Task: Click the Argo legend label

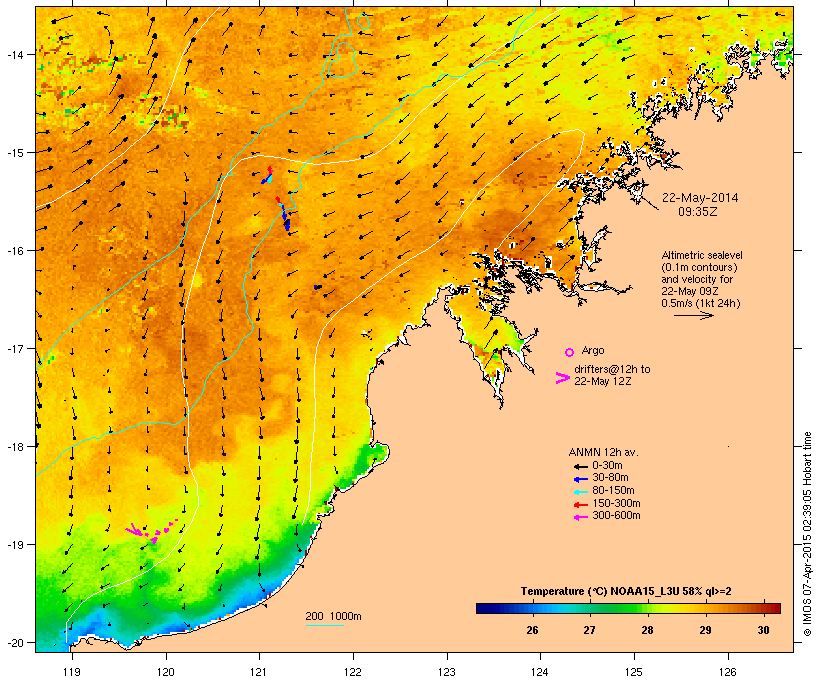Action: [x=593, y=350]
